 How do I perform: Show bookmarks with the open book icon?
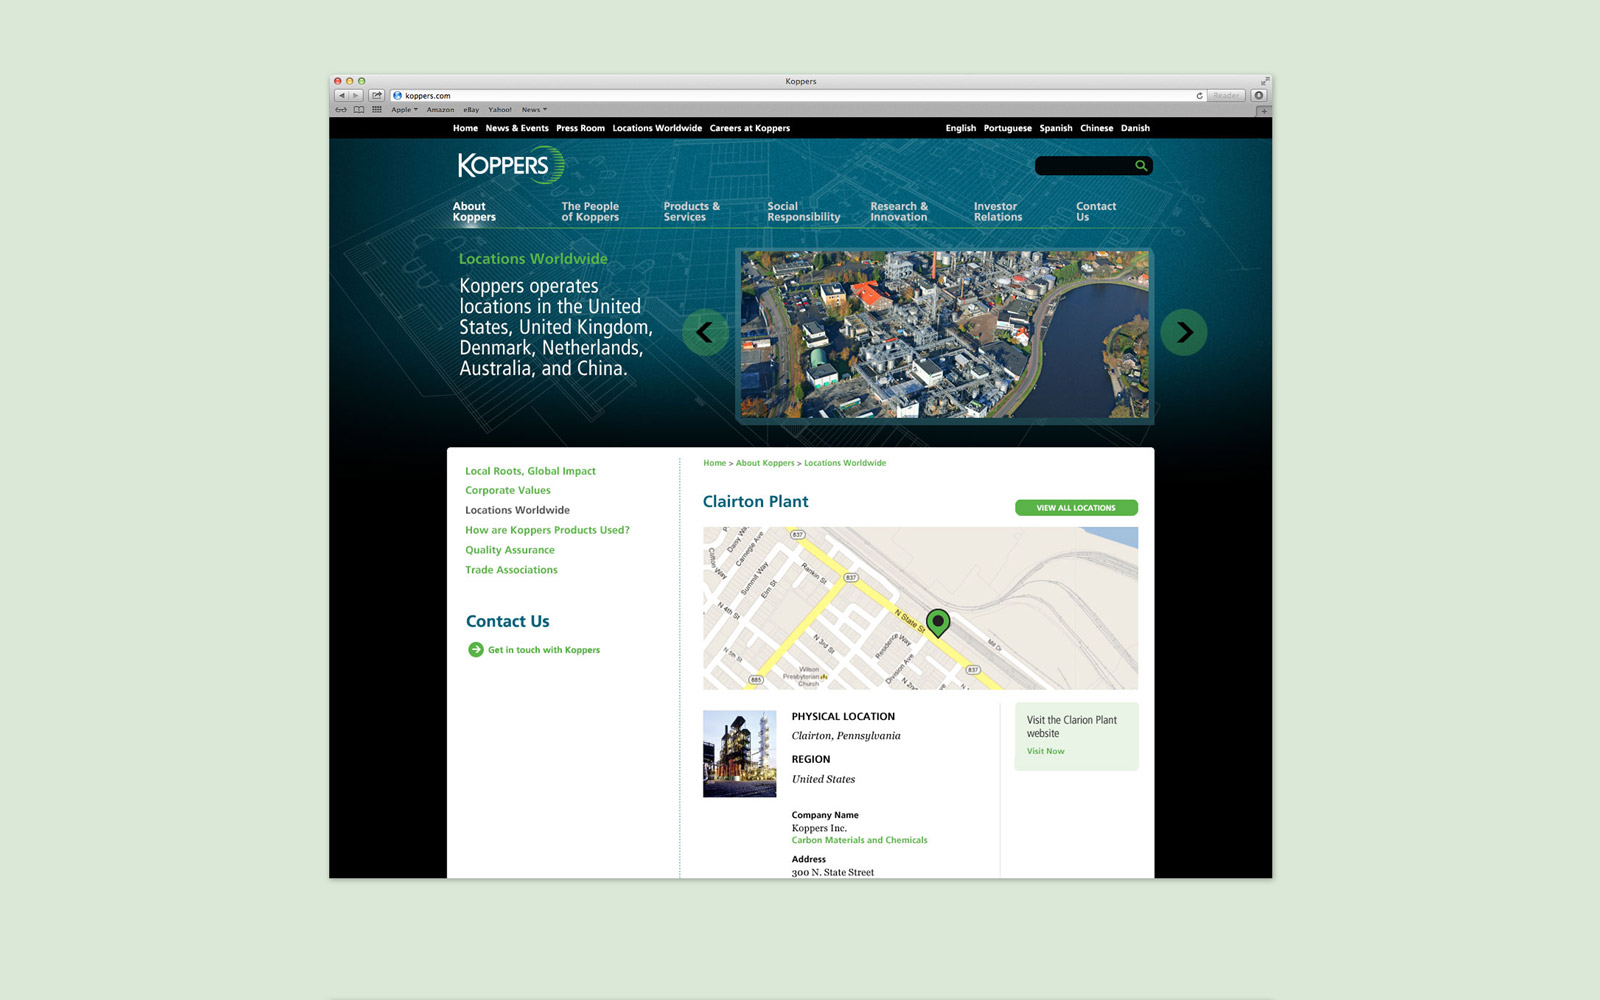coord(359,110)
